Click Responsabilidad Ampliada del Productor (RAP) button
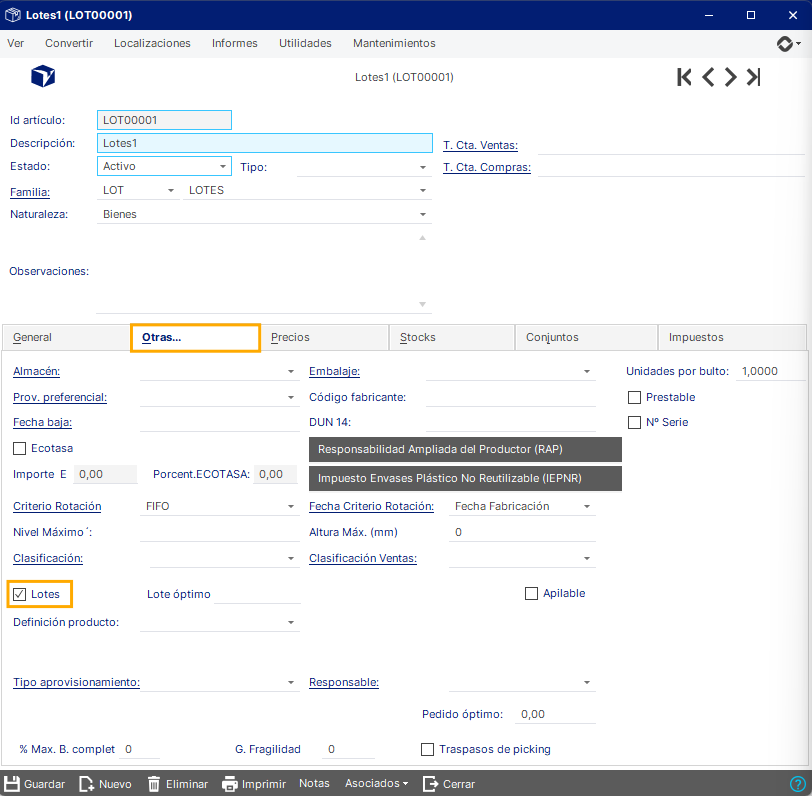812x796 pixels. coord(465,449)
